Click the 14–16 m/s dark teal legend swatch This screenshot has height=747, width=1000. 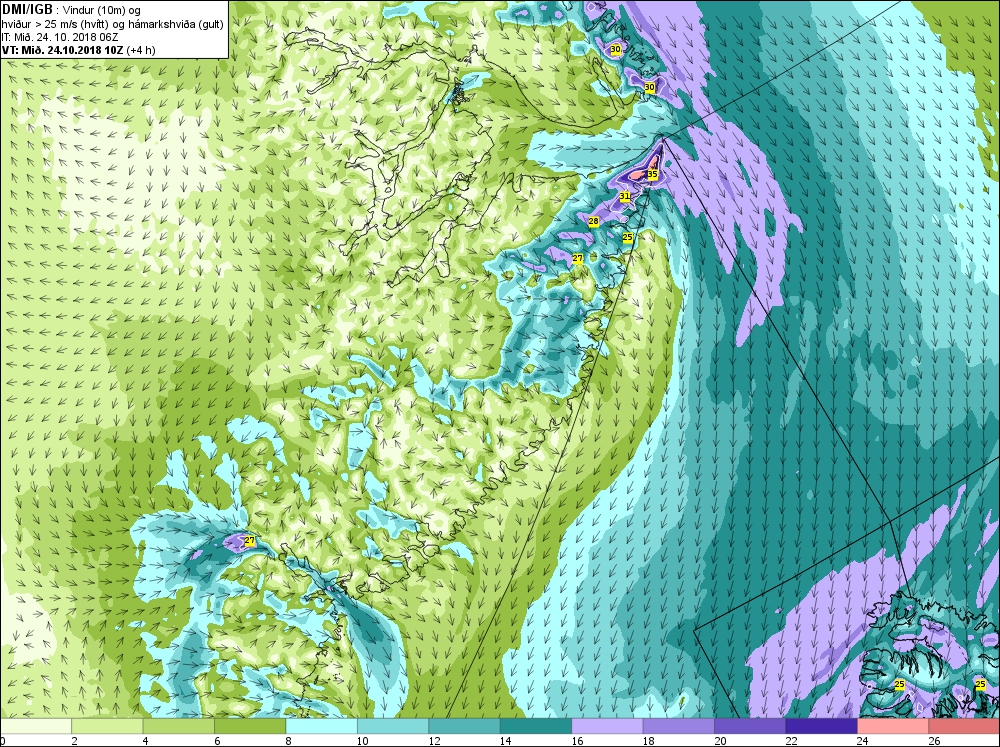(536, 726)
